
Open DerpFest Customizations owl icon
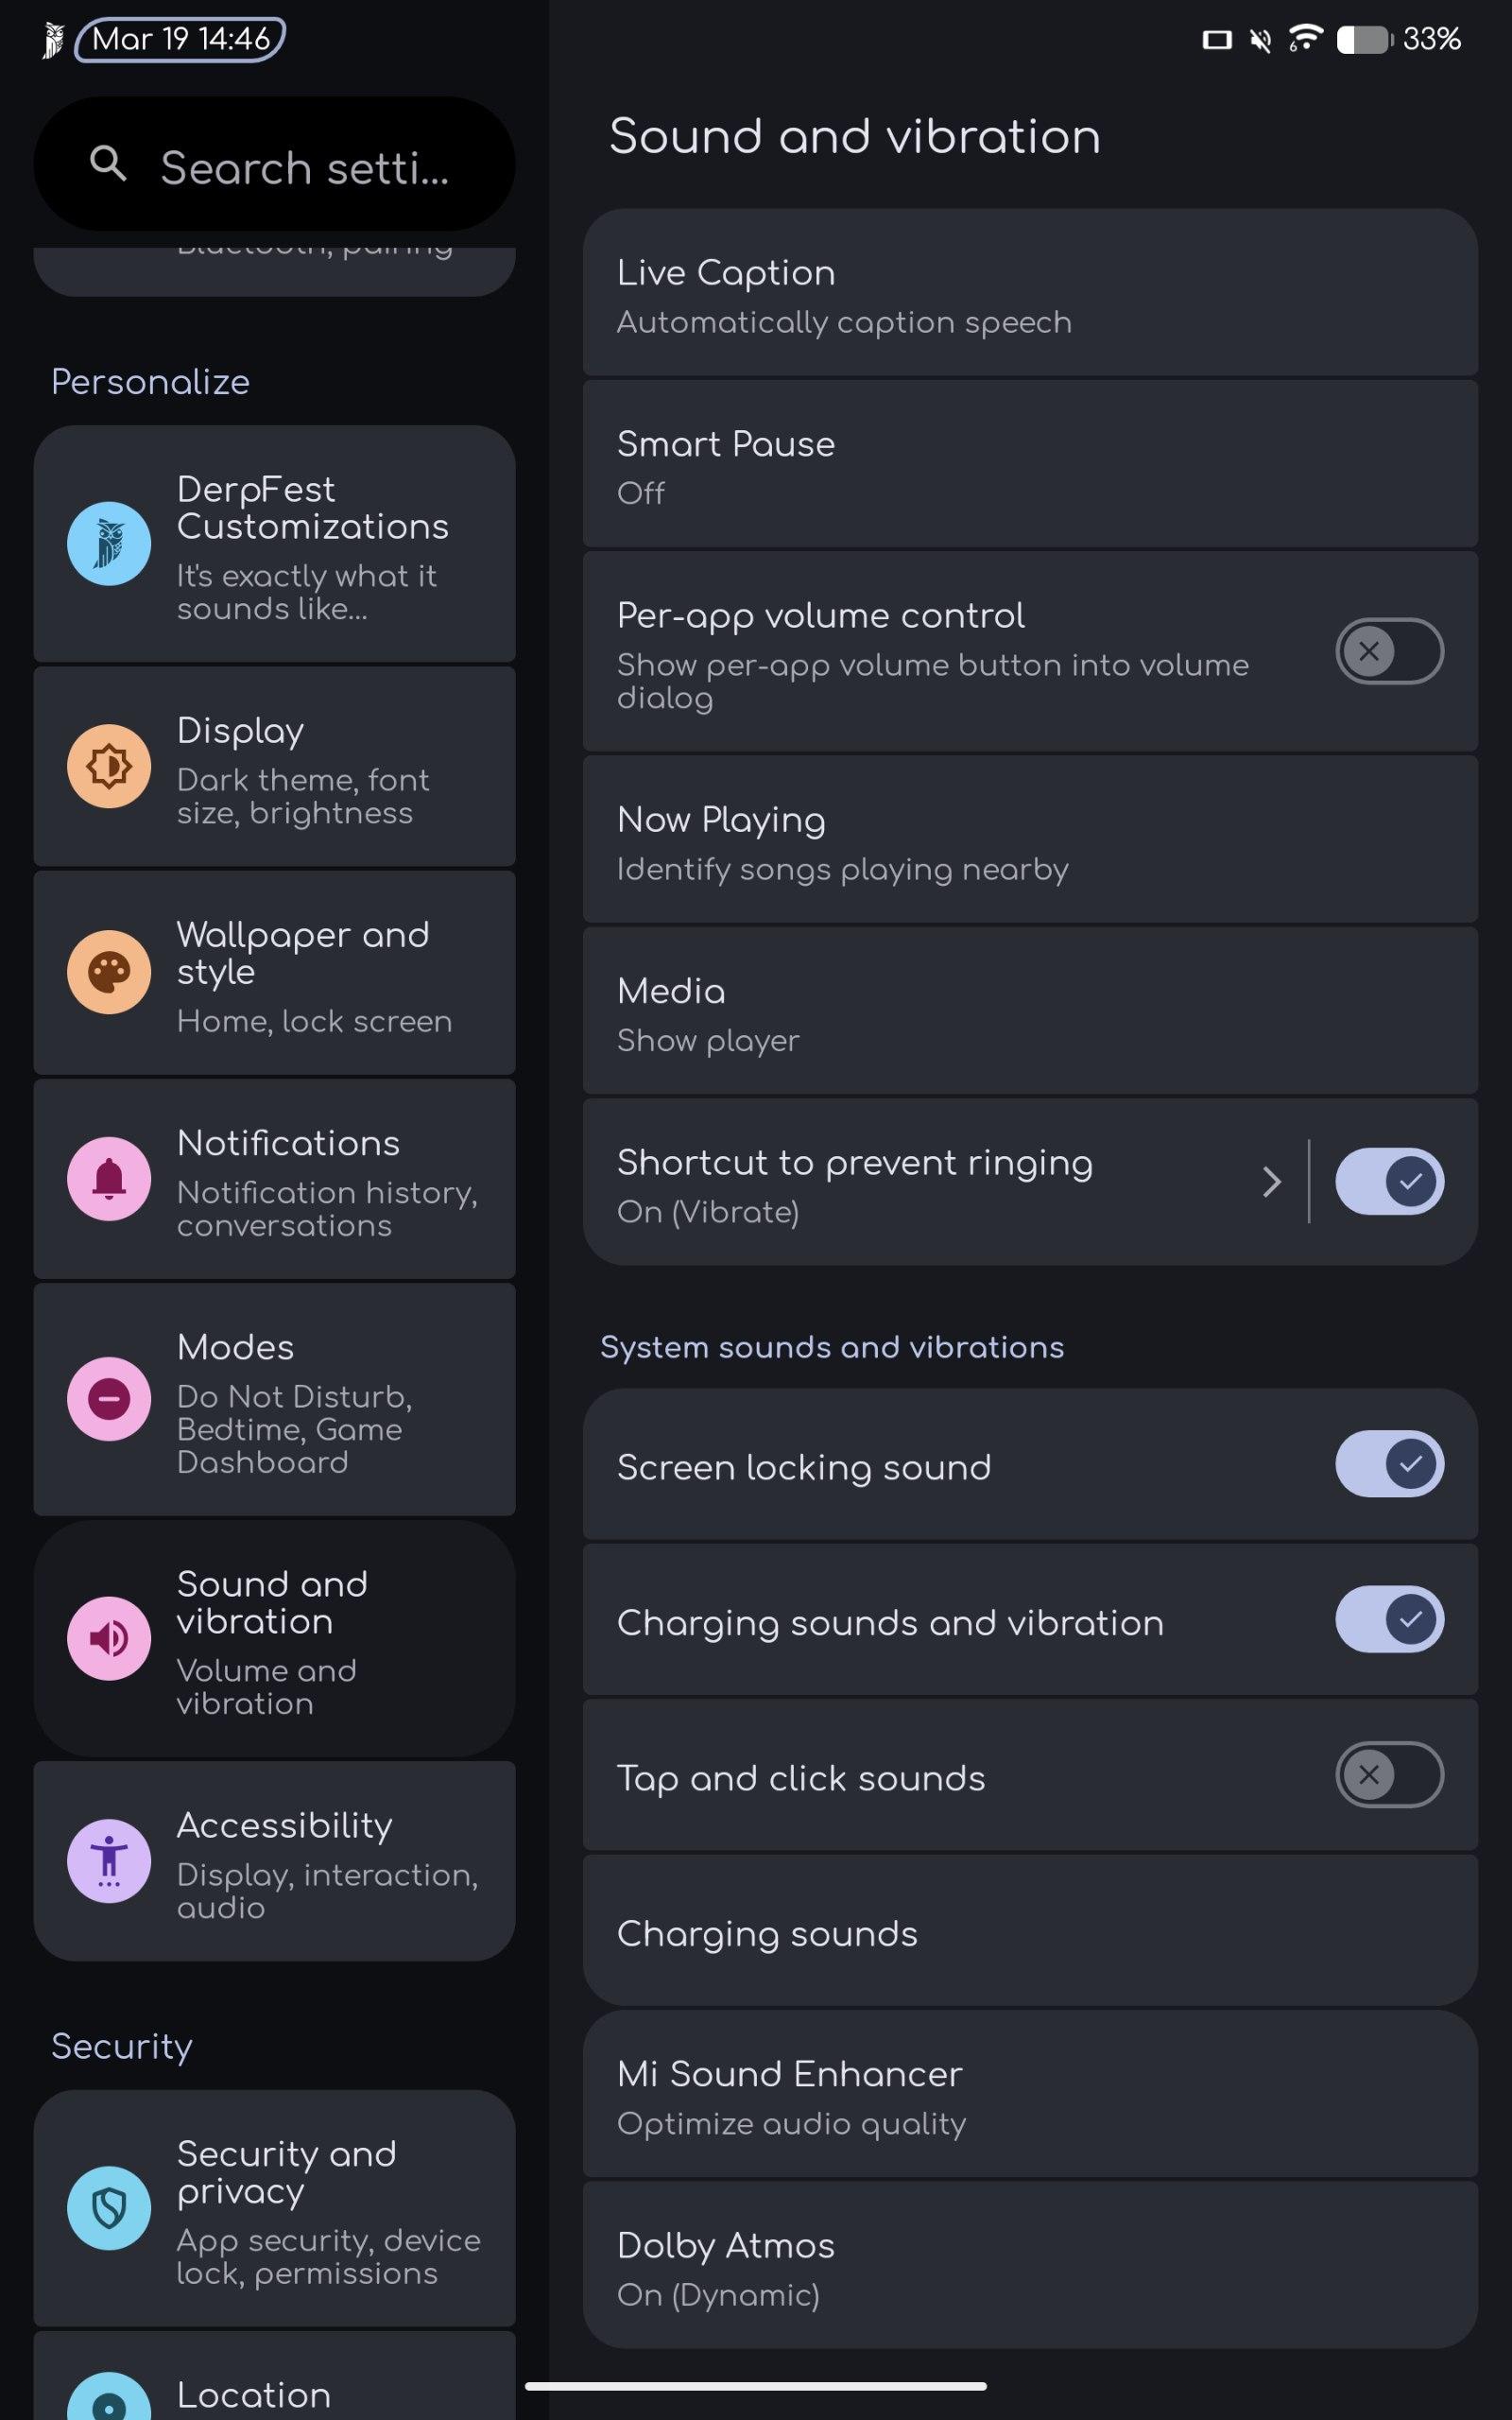pos(109,544)
